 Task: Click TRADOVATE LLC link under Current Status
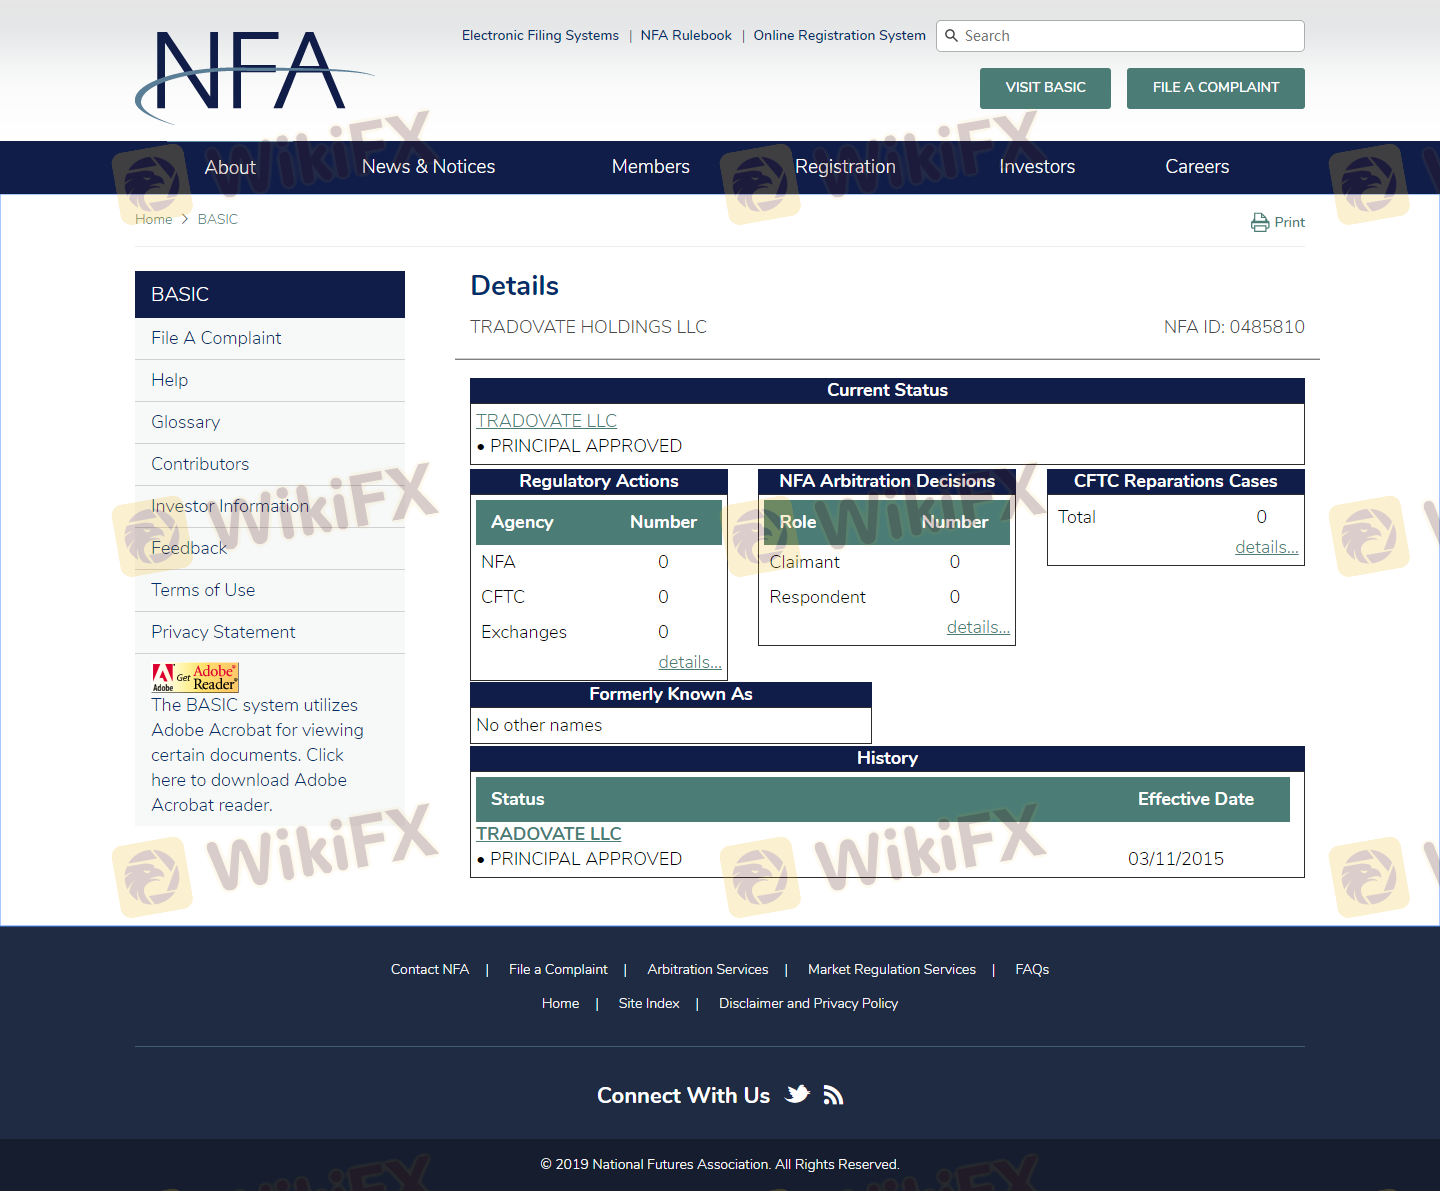(546, 421)
